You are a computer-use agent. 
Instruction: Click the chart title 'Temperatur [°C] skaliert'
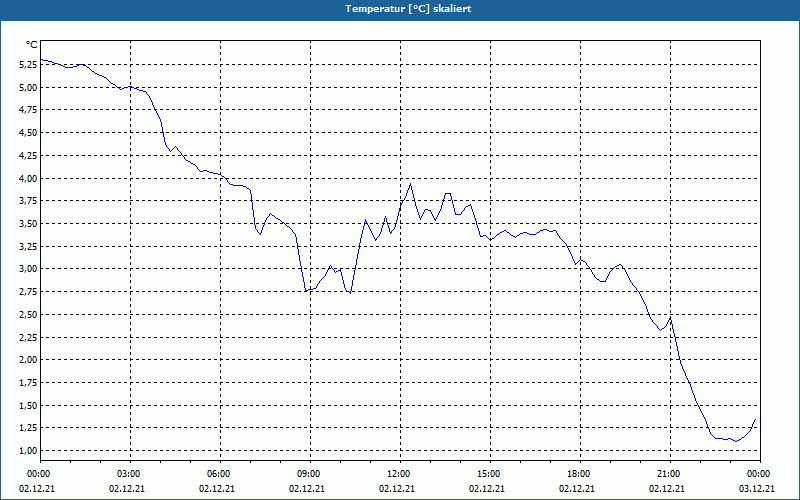(408, 9)
